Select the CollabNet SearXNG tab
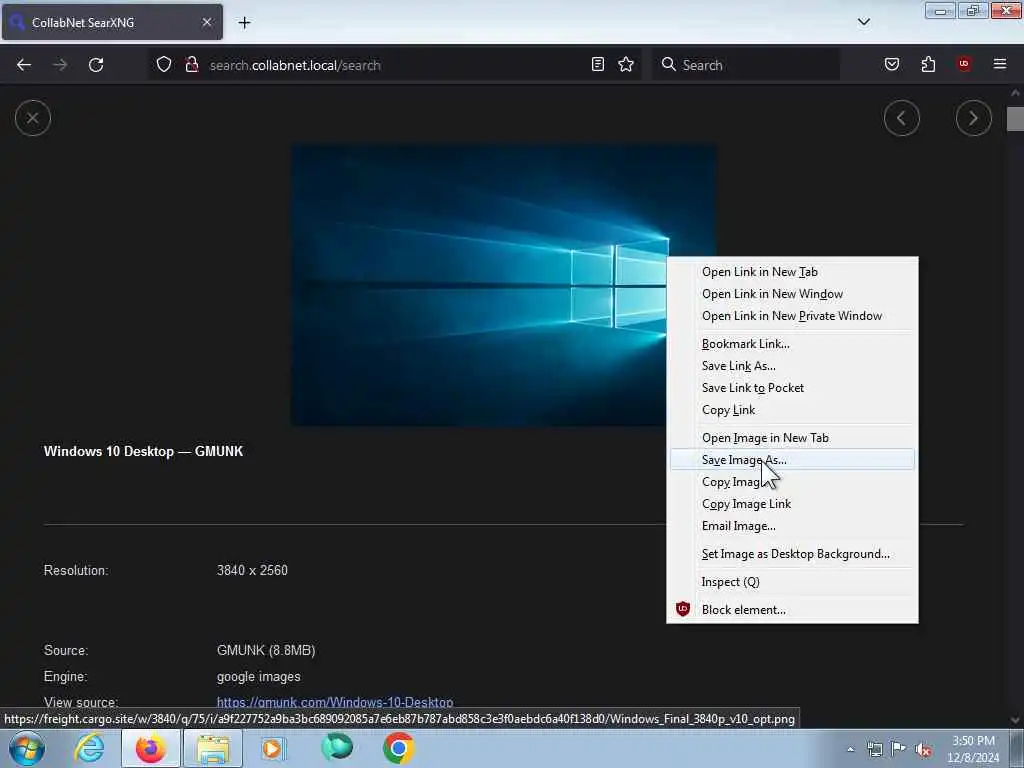The image size is (1024, 768). pyautogui.click(x=112, y=22)
